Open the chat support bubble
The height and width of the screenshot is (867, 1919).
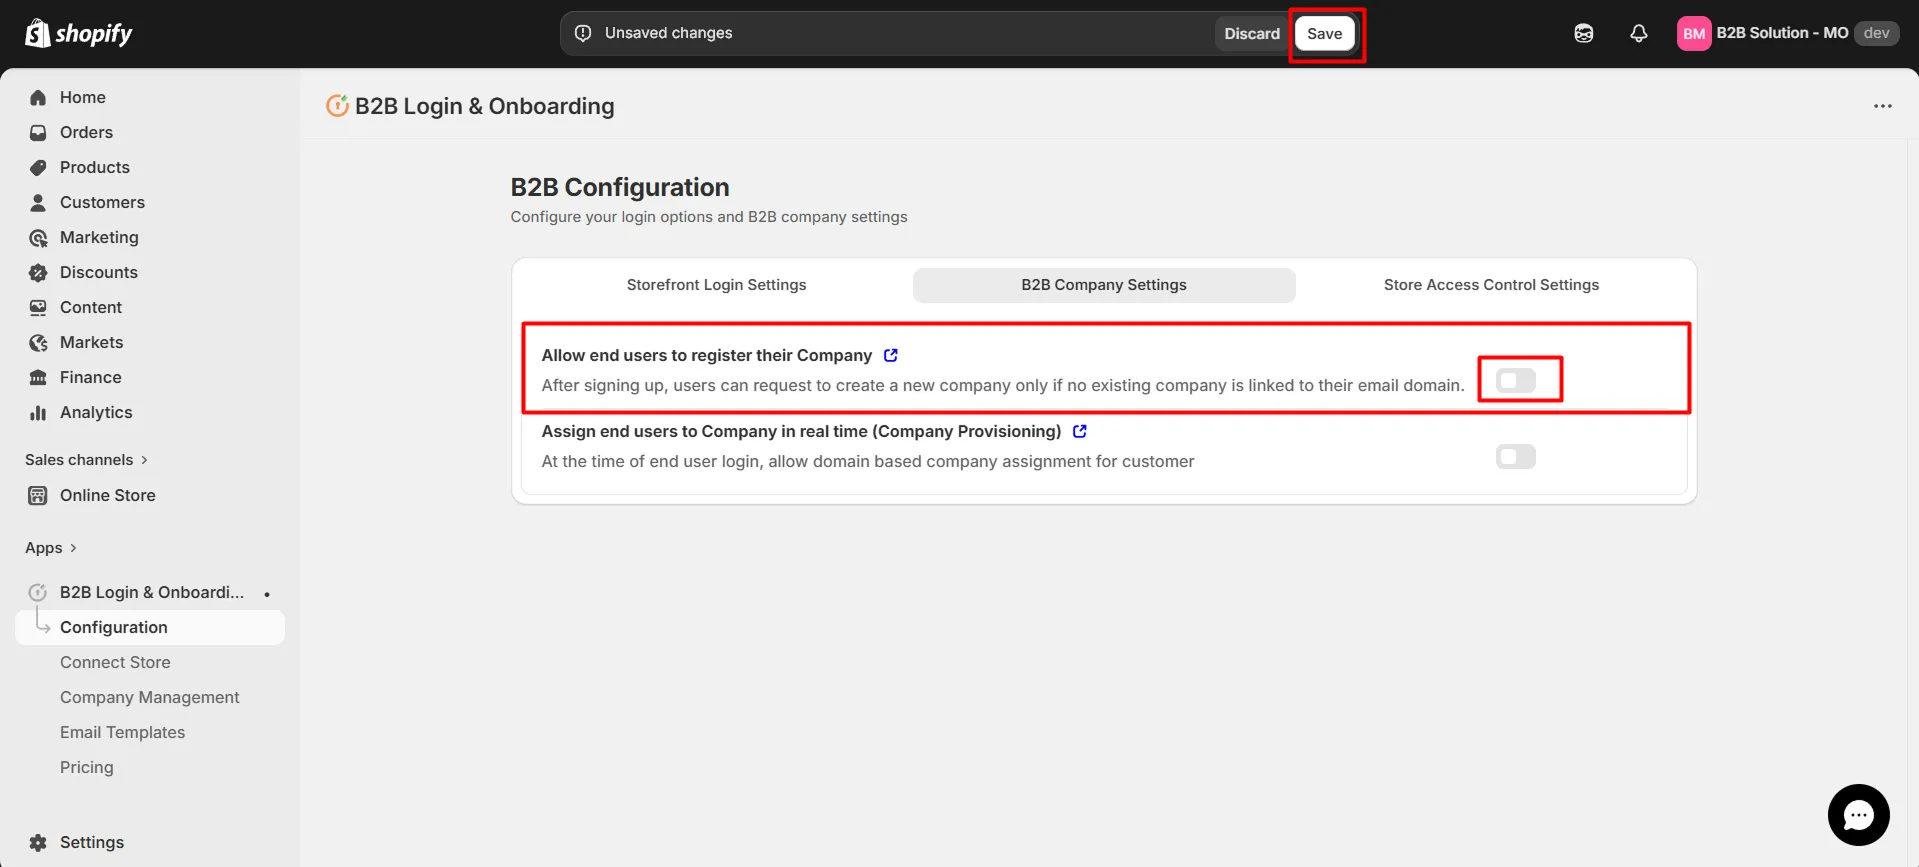coord(1858,815)
